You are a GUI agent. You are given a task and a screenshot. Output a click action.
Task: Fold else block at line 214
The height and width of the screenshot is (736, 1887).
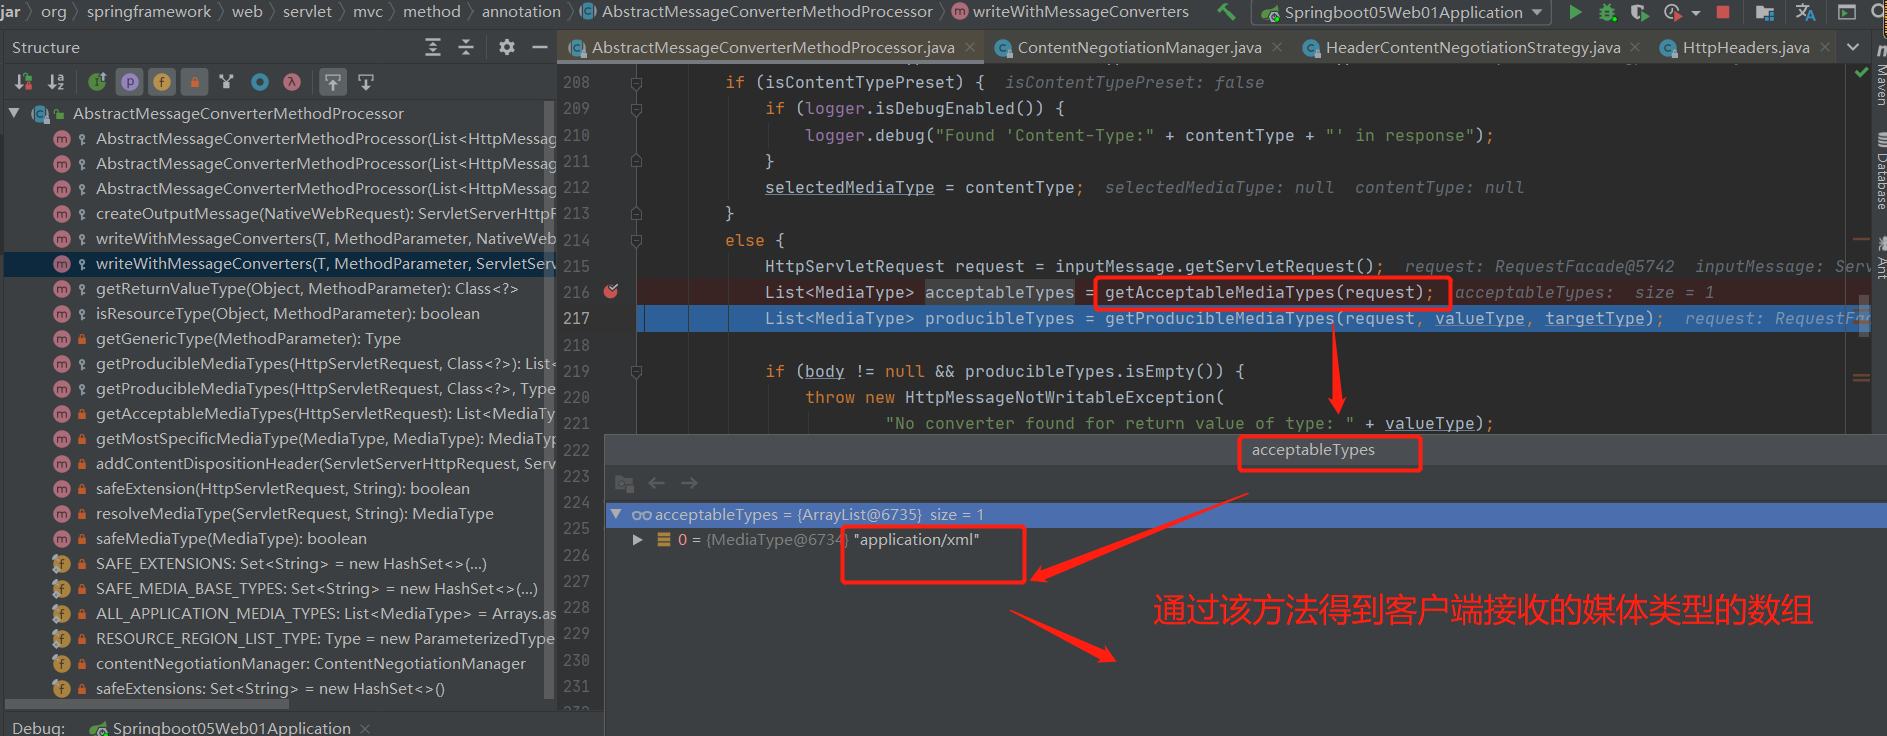636,240
